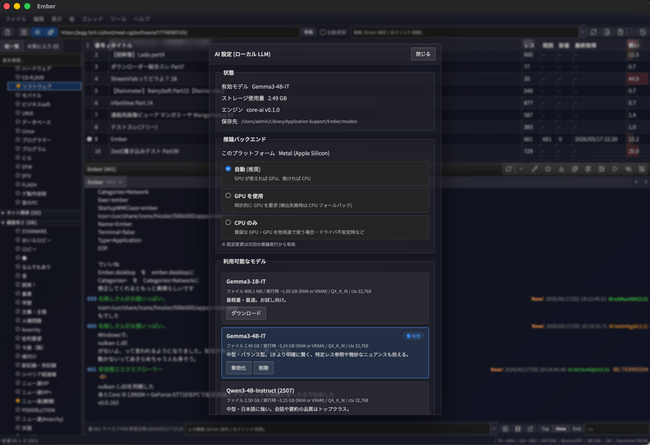Click the エンジン core-ai v0.1.0 text
Screen dimensions: 650x445
point(250,110)
